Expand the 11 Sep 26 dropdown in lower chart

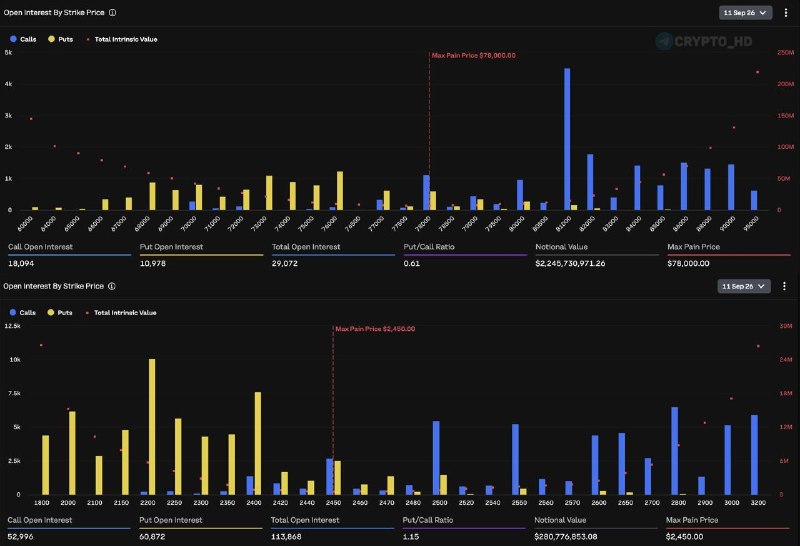point(743,286)
